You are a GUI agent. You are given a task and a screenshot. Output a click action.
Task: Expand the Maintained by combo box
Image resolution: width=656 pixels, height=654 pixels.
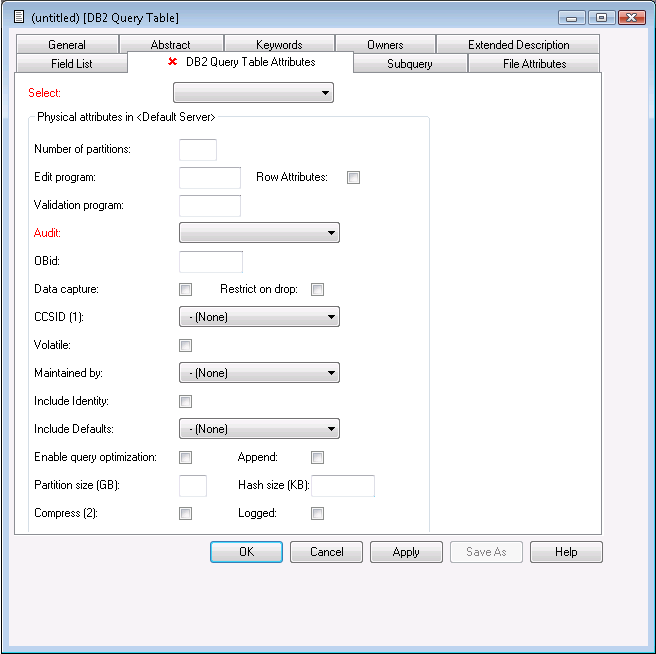[x=259, y=373]
